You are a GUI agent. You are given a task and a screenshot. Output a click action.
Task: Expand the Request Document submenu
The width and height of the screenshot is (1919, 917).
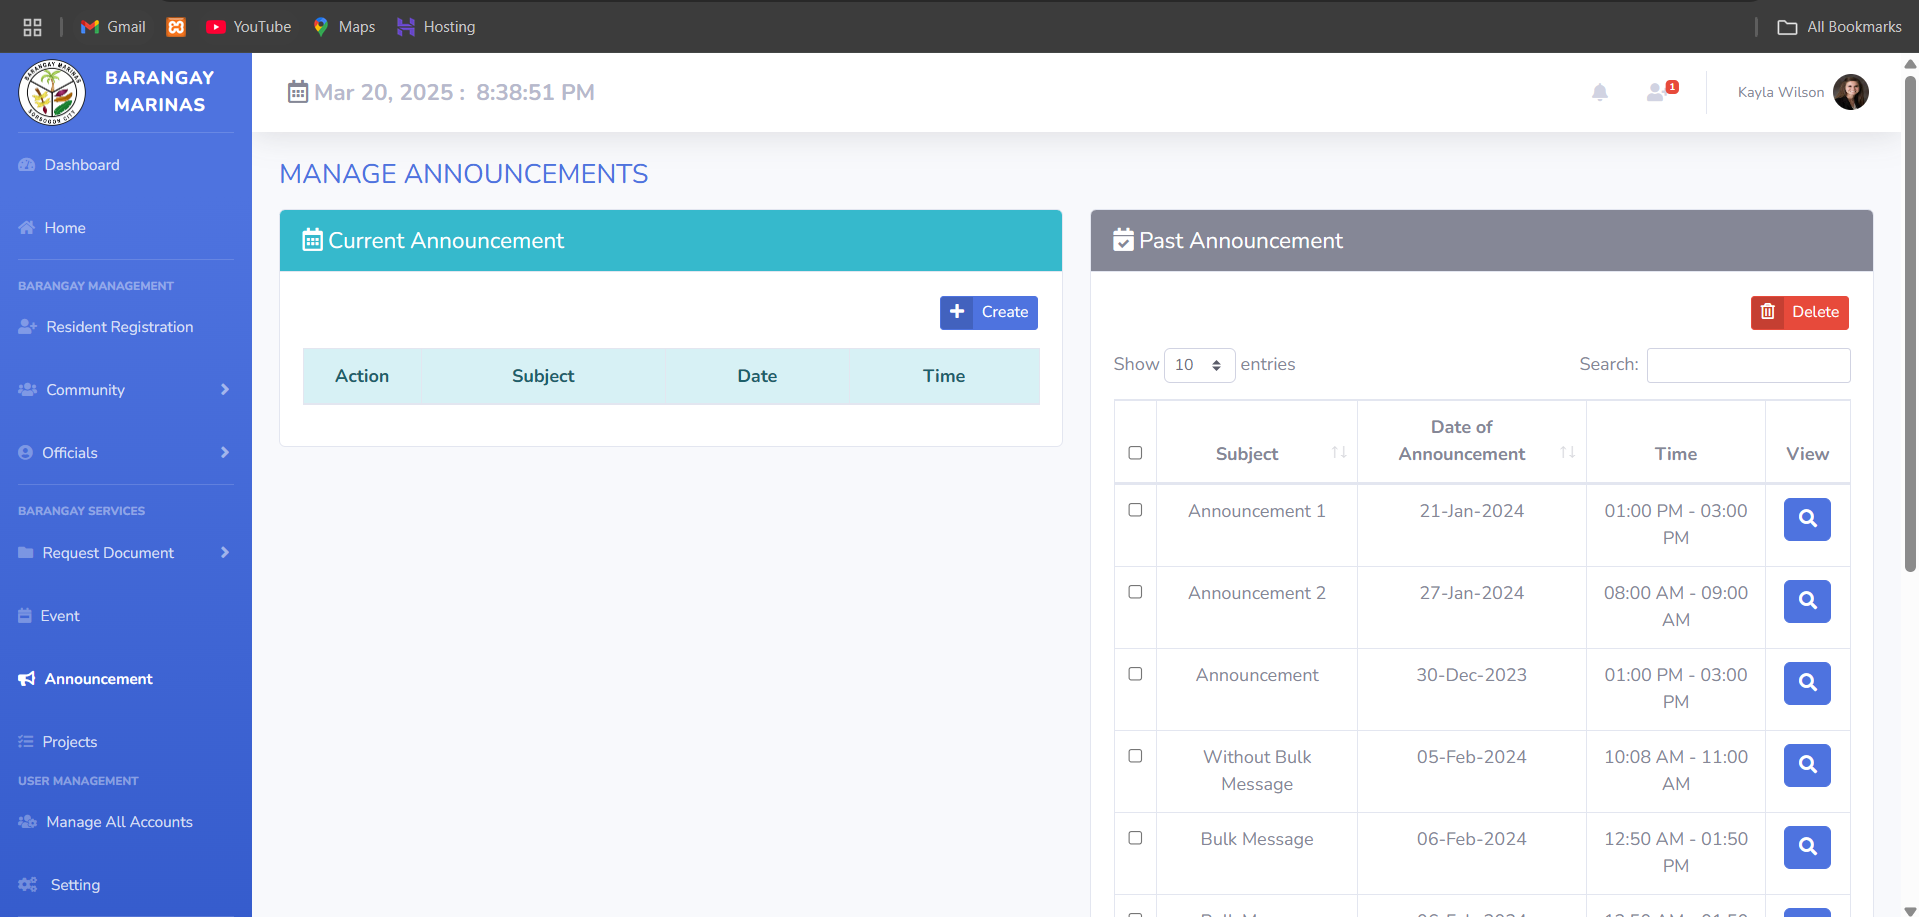pos(125,553)
